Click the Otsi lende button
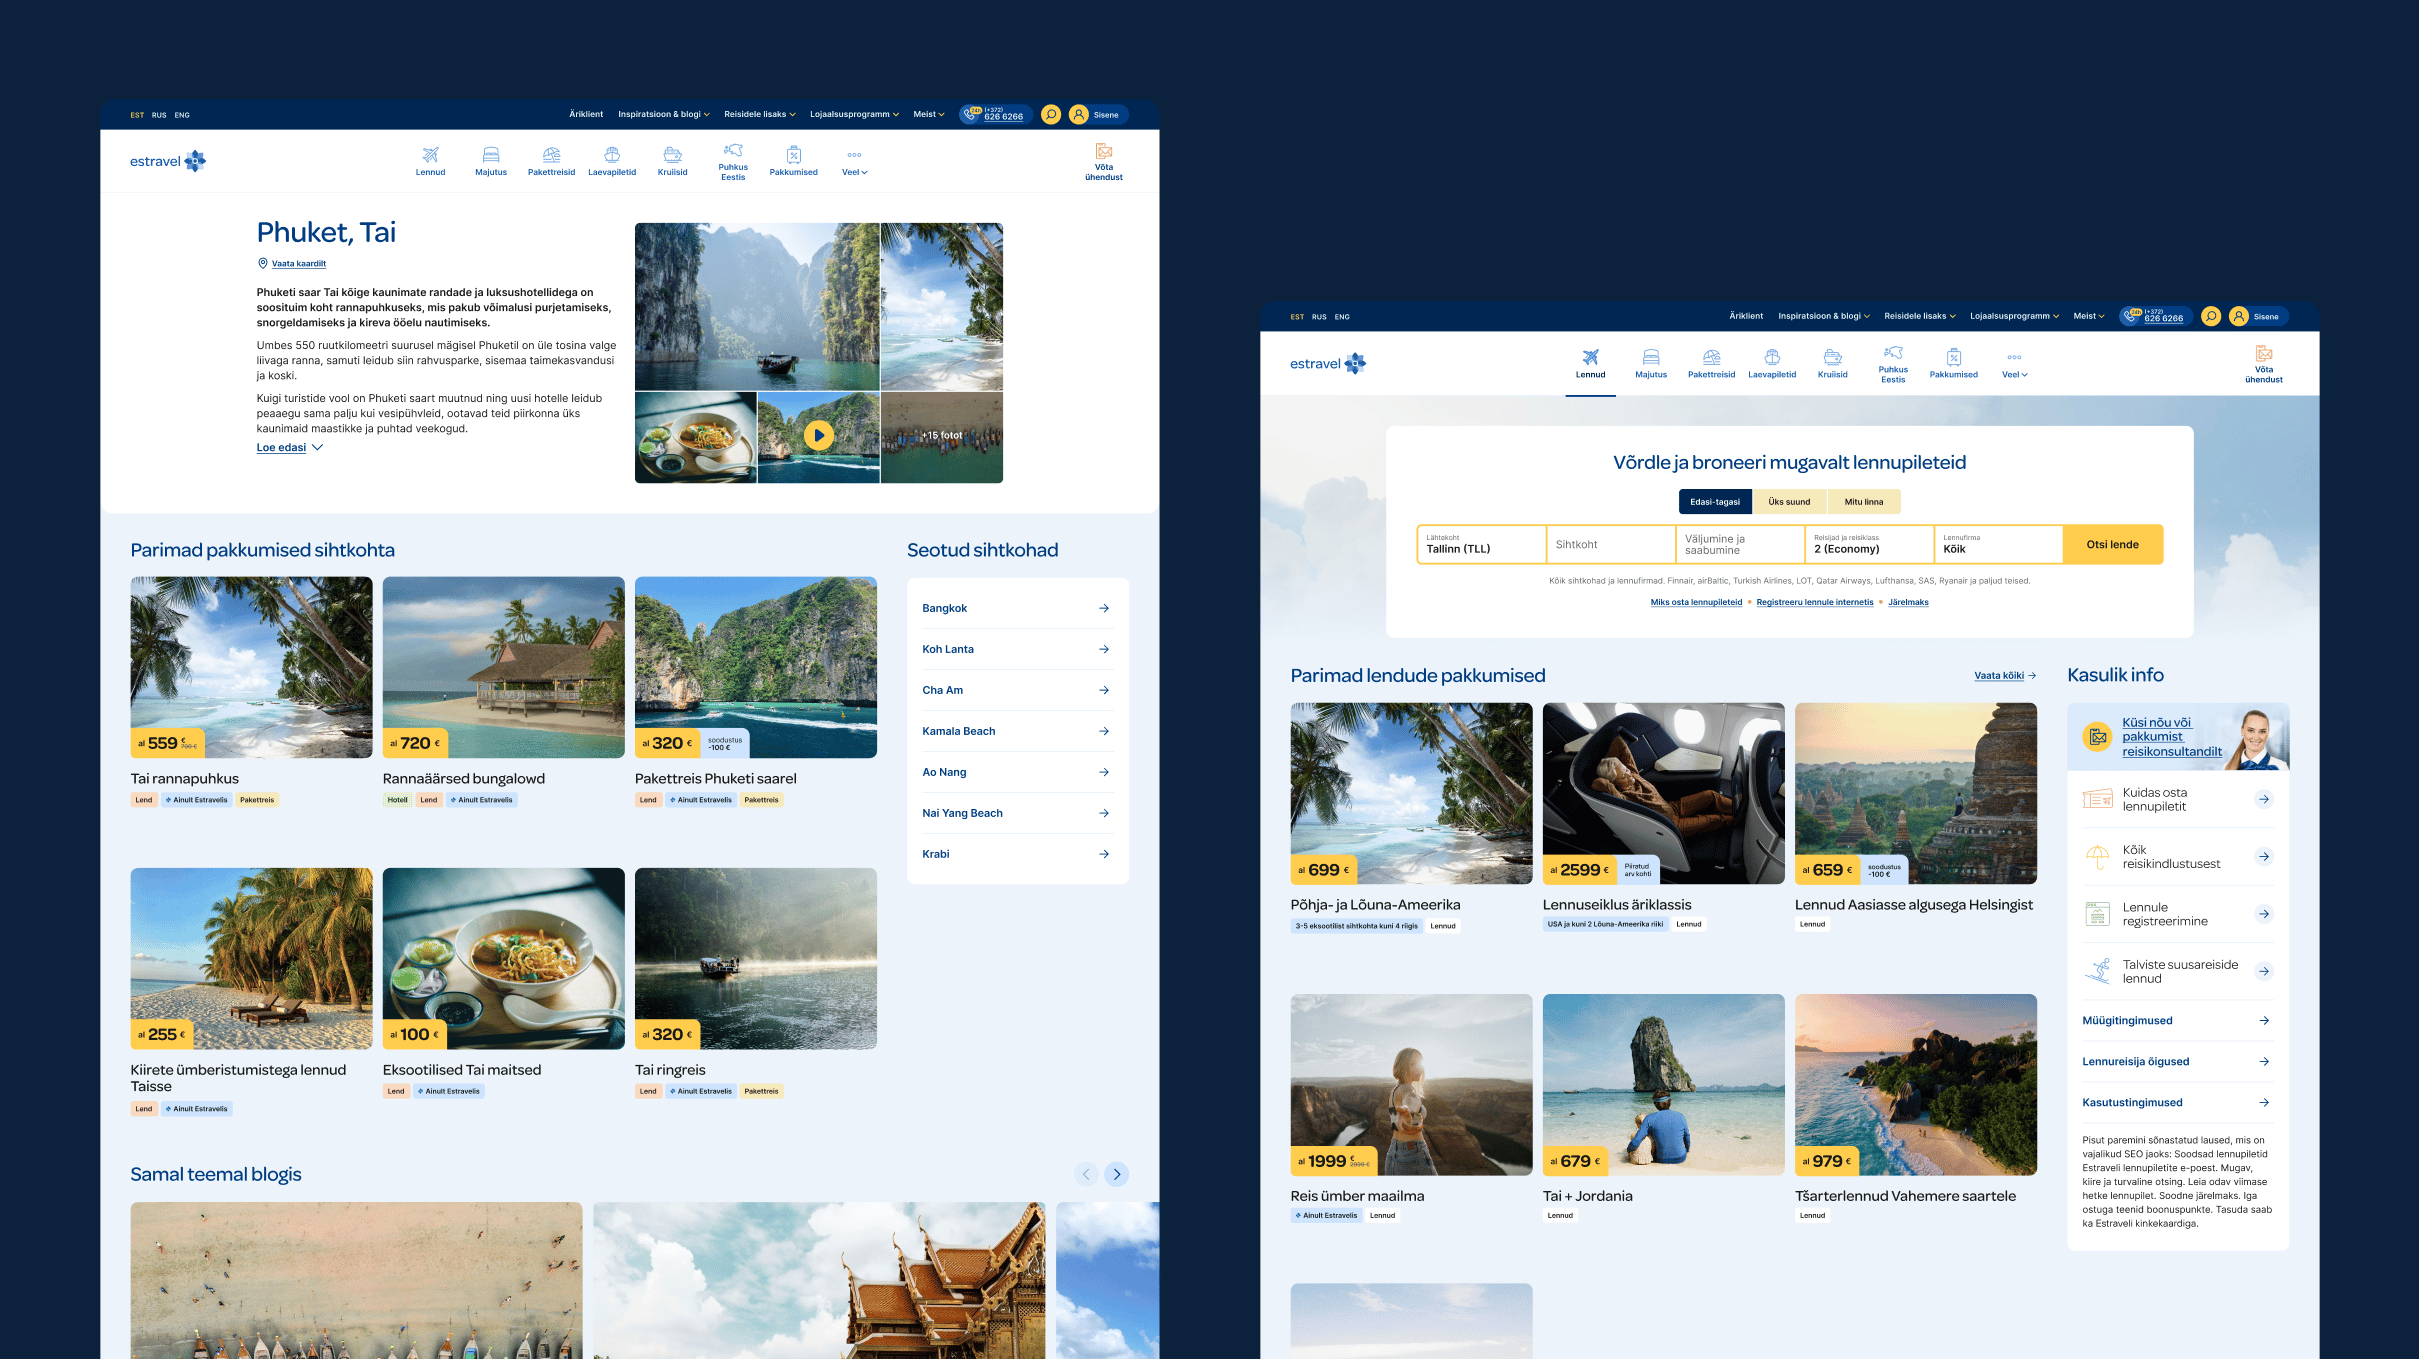 pos(2112,545)
